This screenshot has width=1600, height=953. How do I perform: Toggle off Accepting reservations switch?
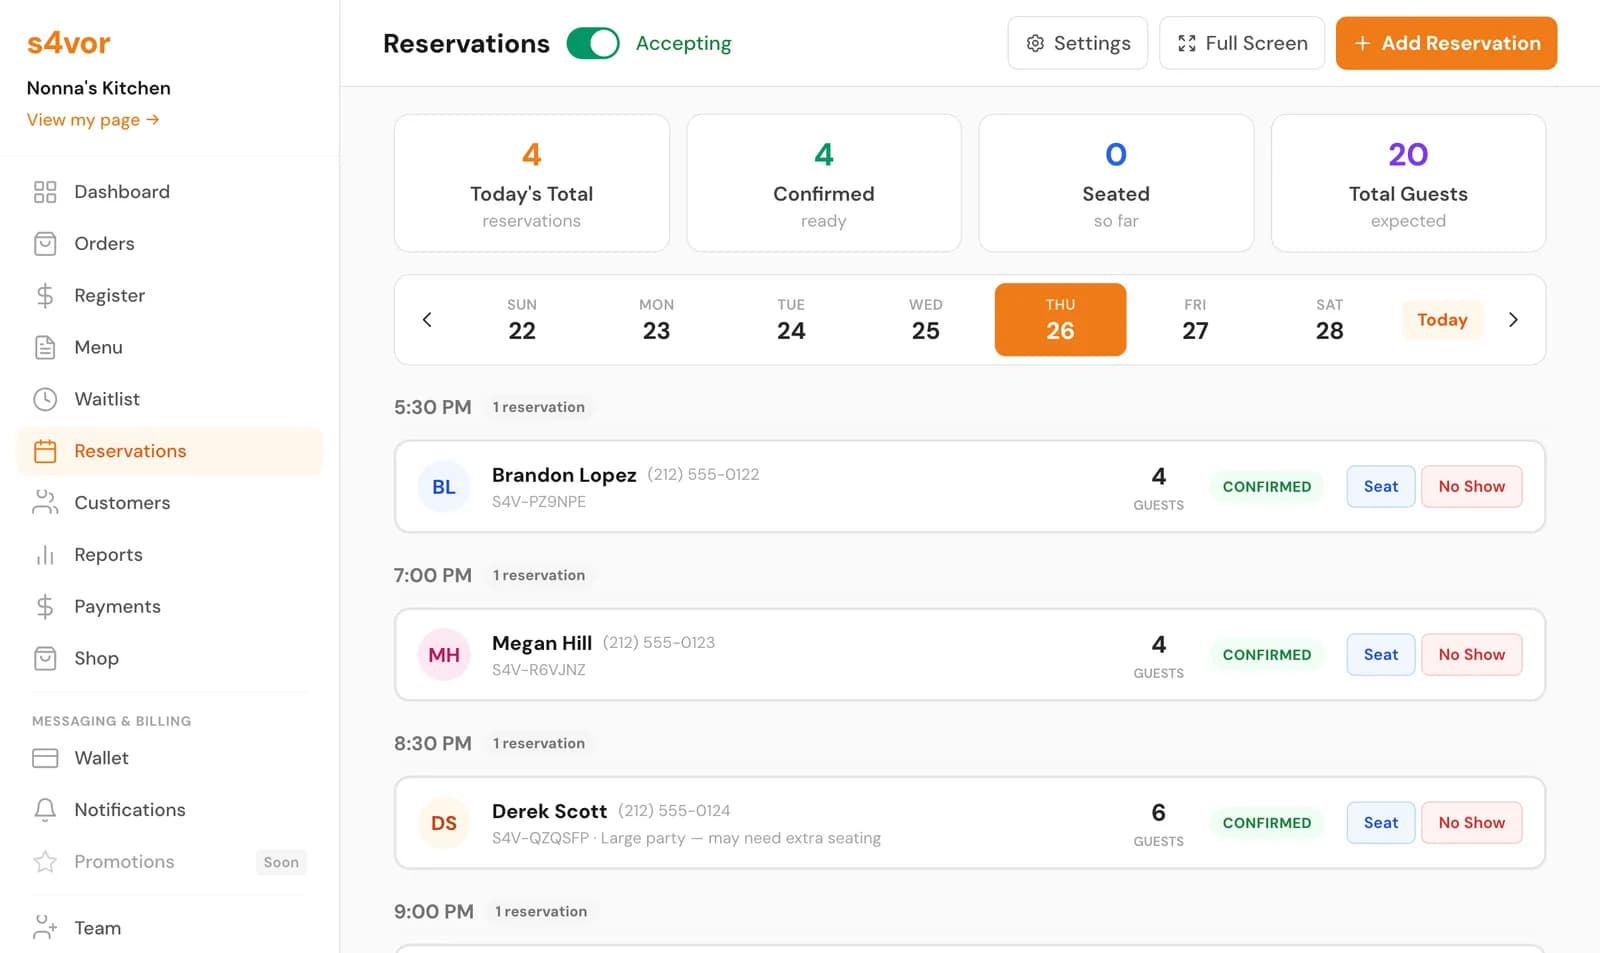pyautogui.click(x=593, y=44)
